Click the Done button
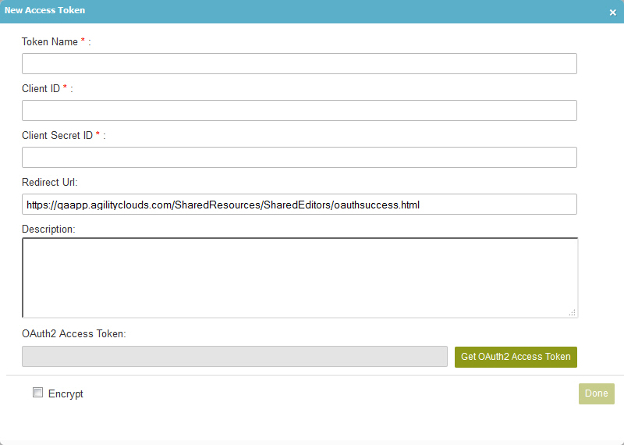 (597, 394)
